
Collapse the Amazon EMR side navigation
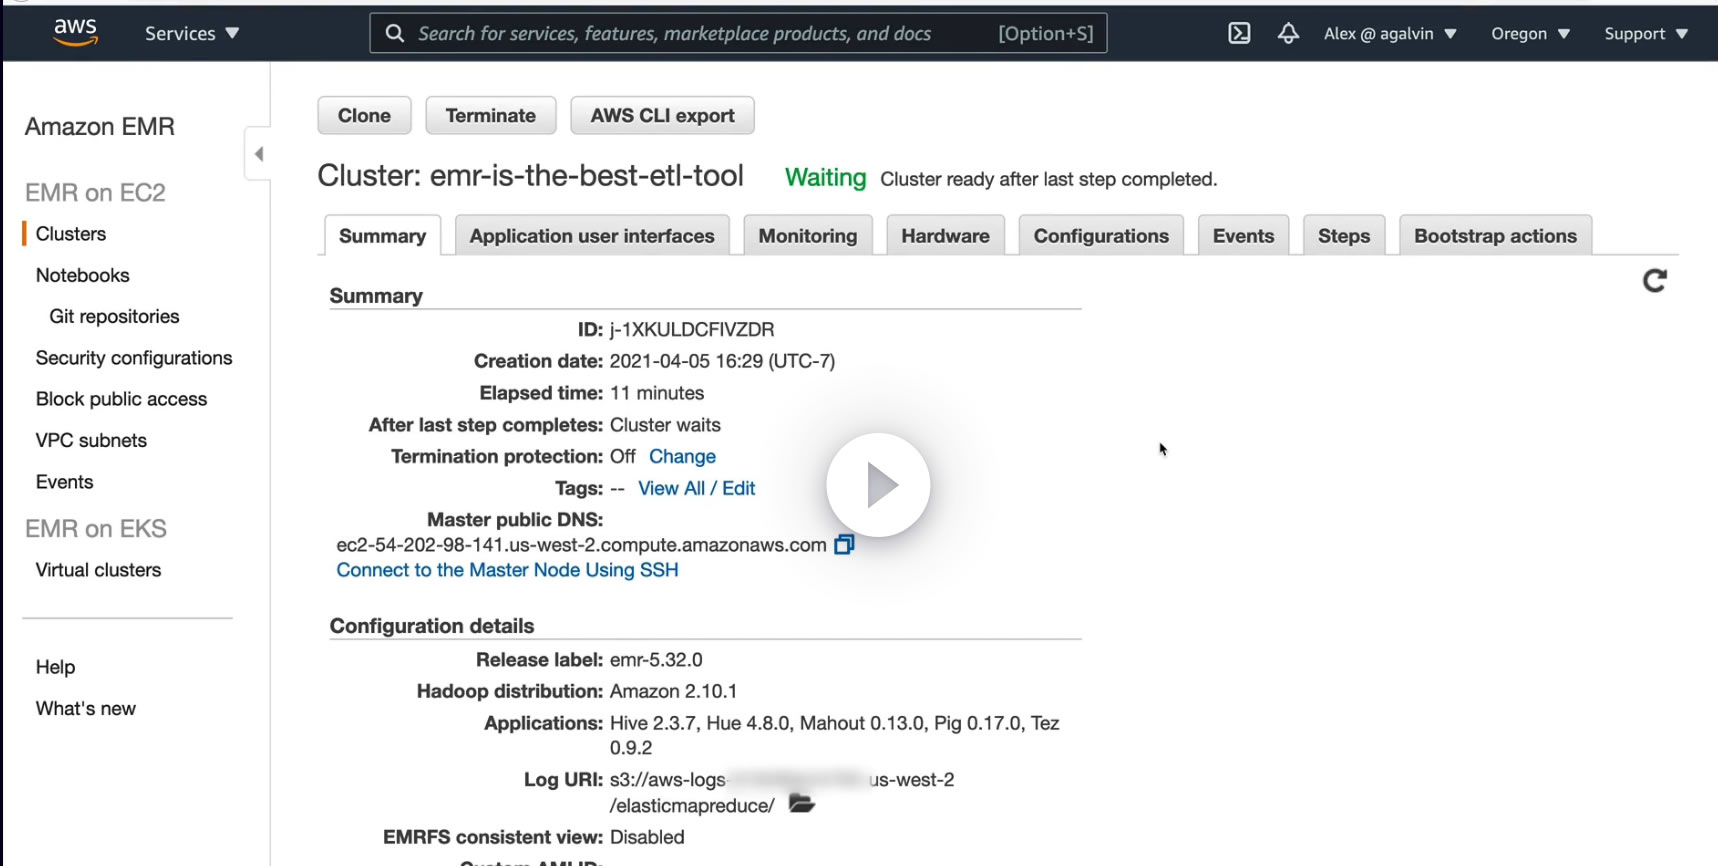(259, 154)
